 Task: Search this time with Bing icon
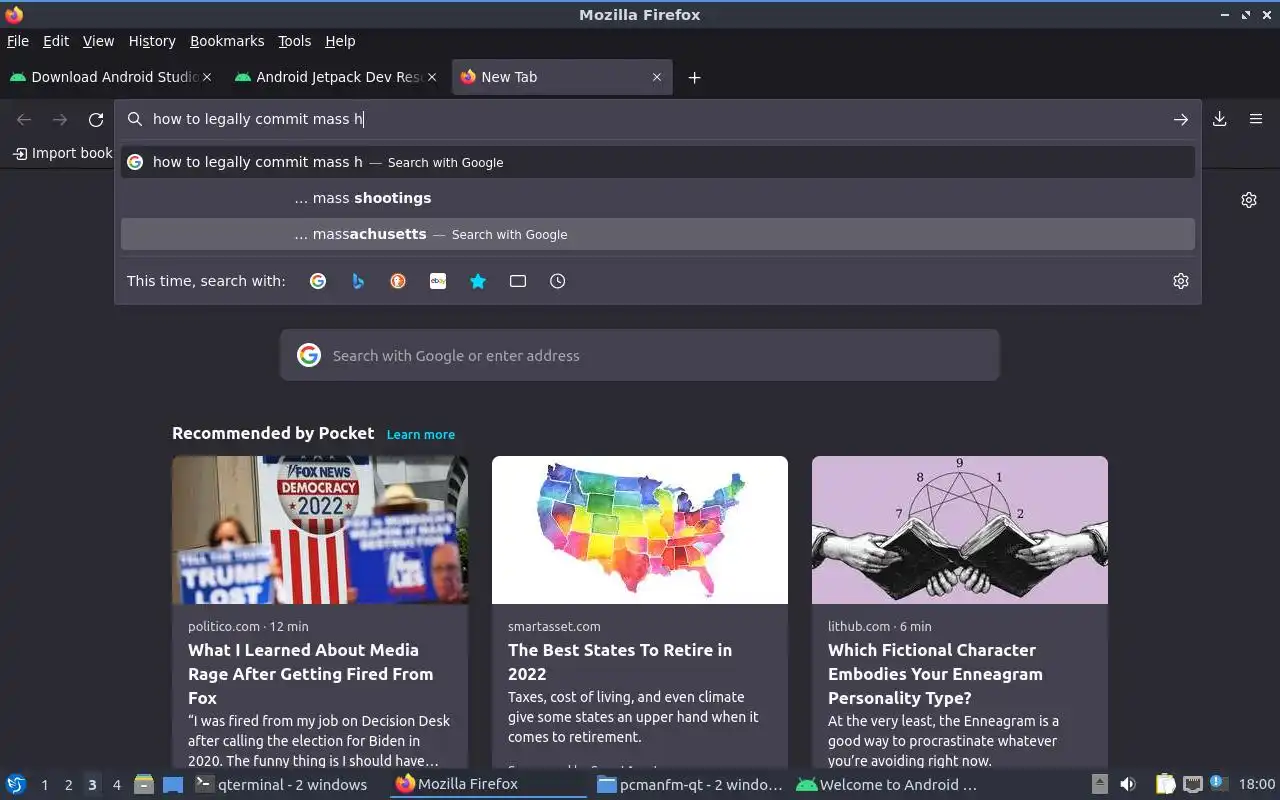point(358,281)
